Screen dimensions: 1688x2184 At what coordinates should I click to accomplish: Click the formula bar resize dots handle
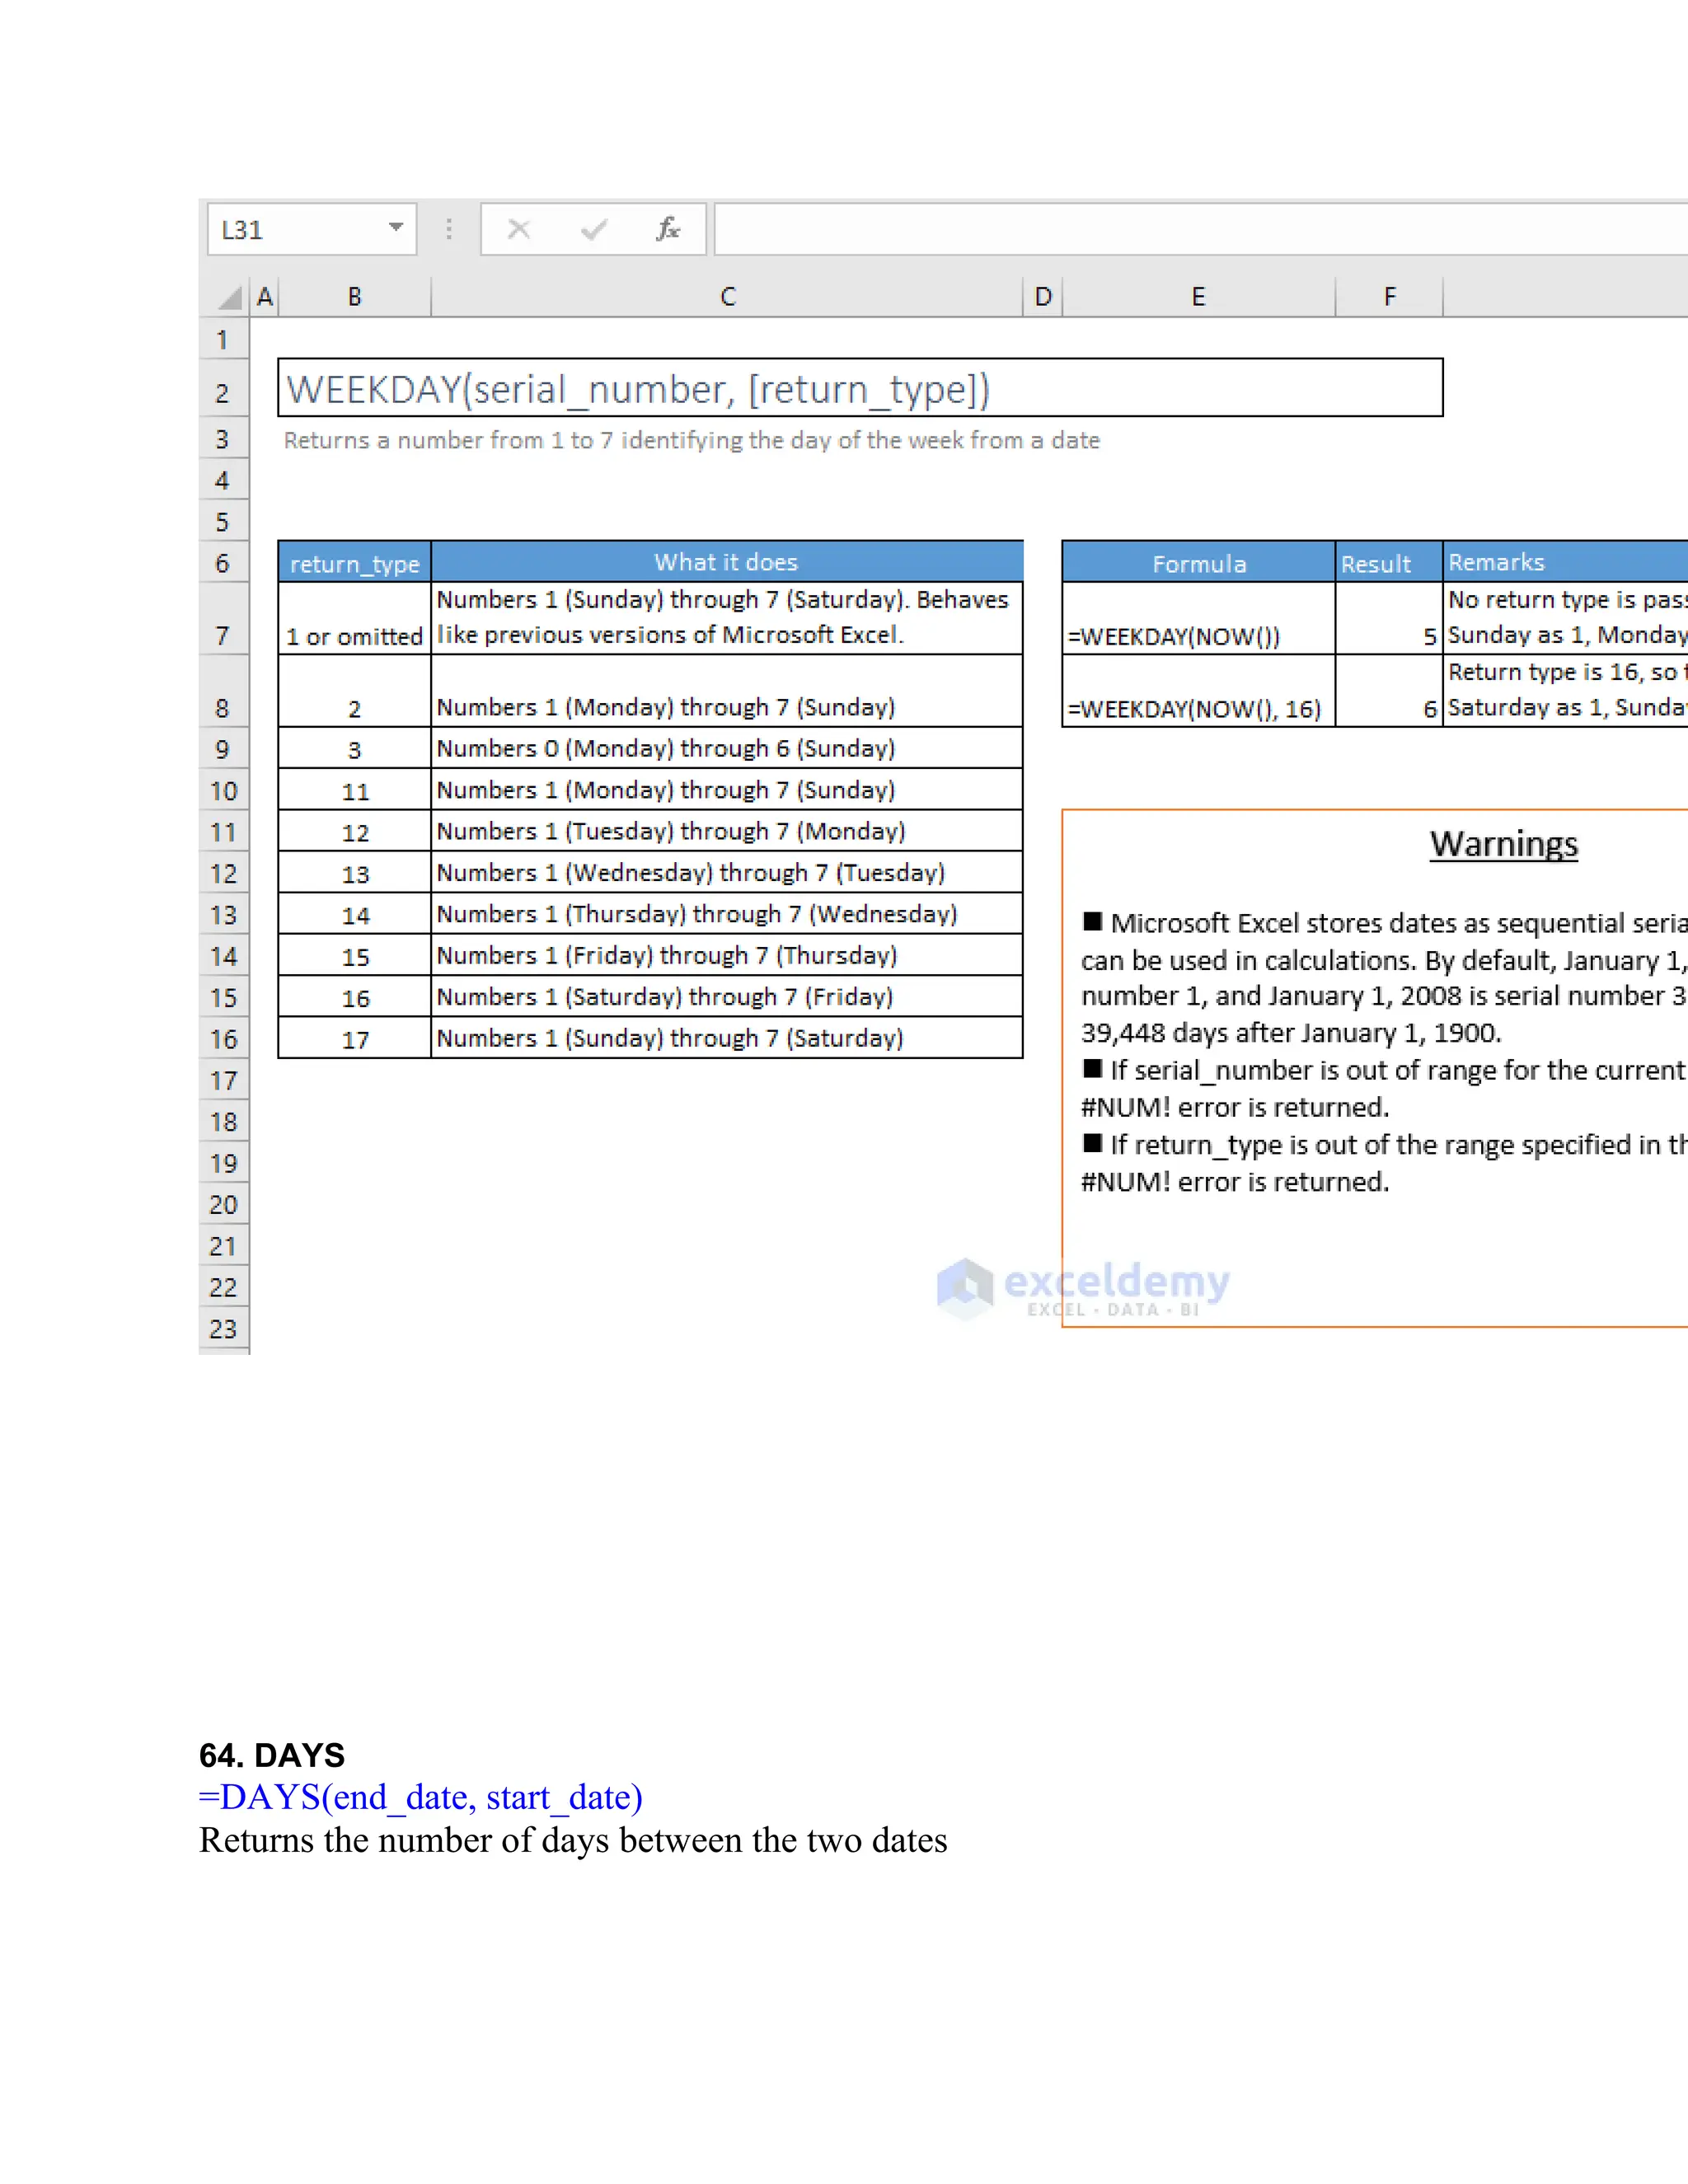click(449, 230)
